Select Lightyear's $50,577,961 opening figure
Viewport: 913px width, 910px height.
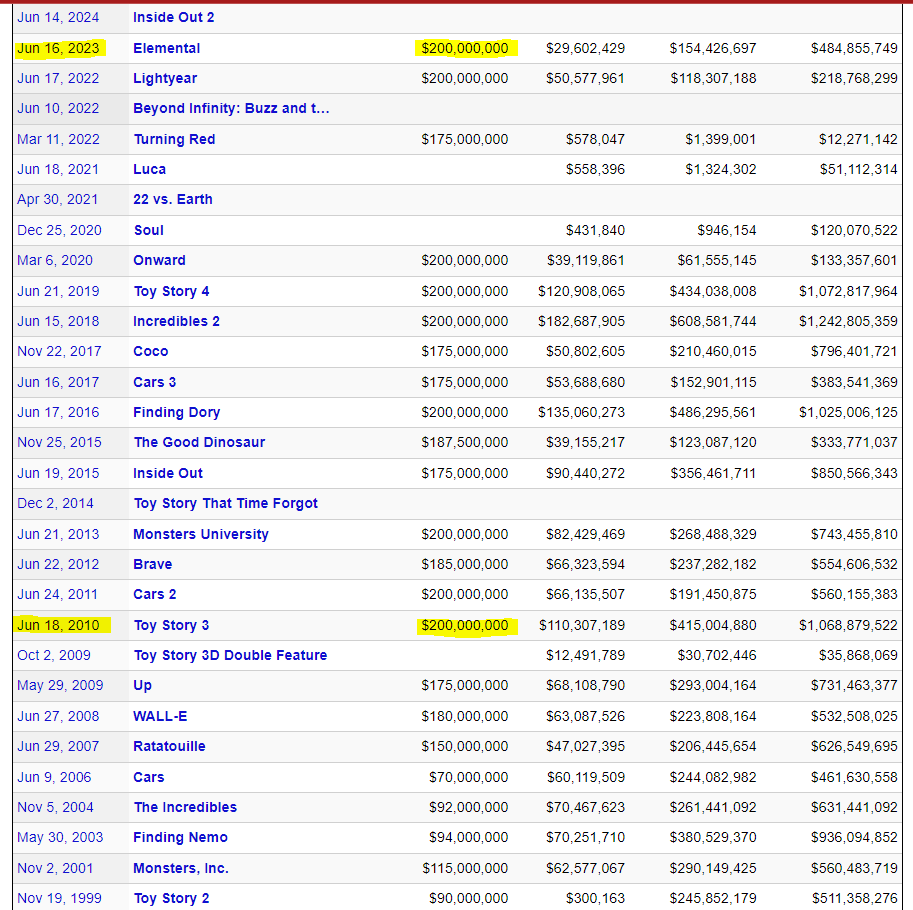click(x=585, y=79)
